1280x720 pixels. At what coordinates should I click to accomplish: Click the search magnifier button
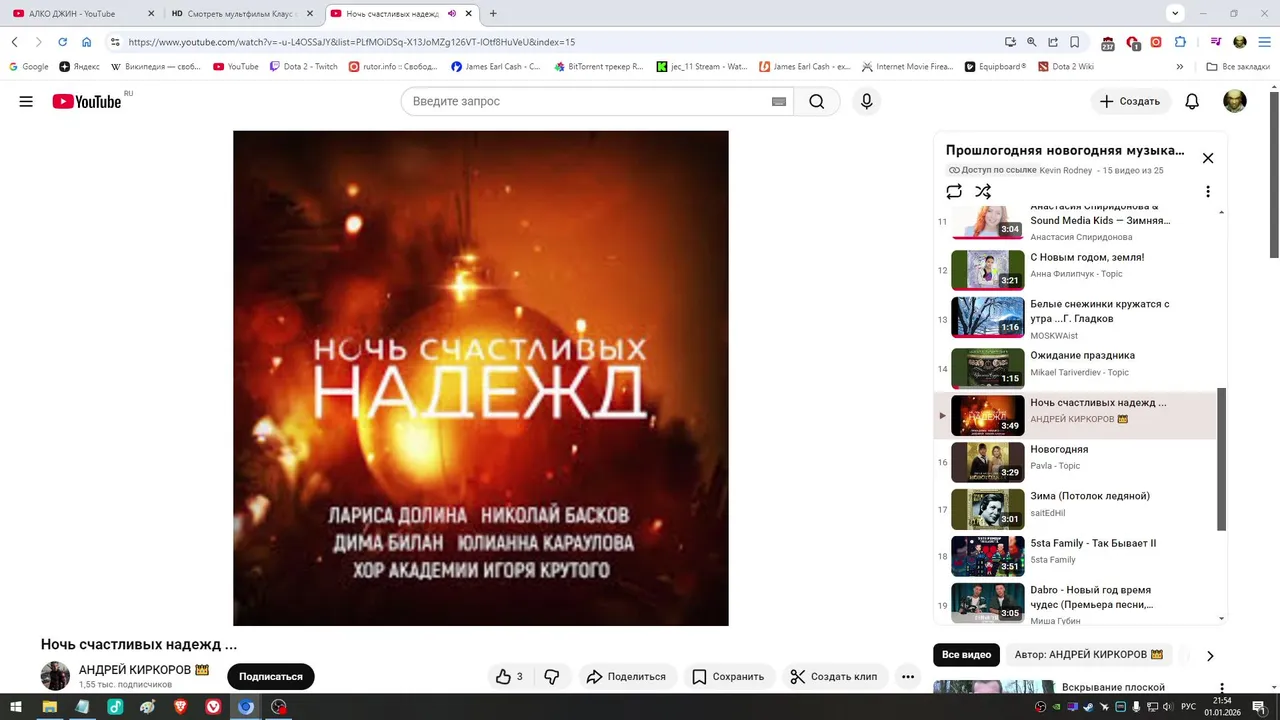(x=817, y=101)
